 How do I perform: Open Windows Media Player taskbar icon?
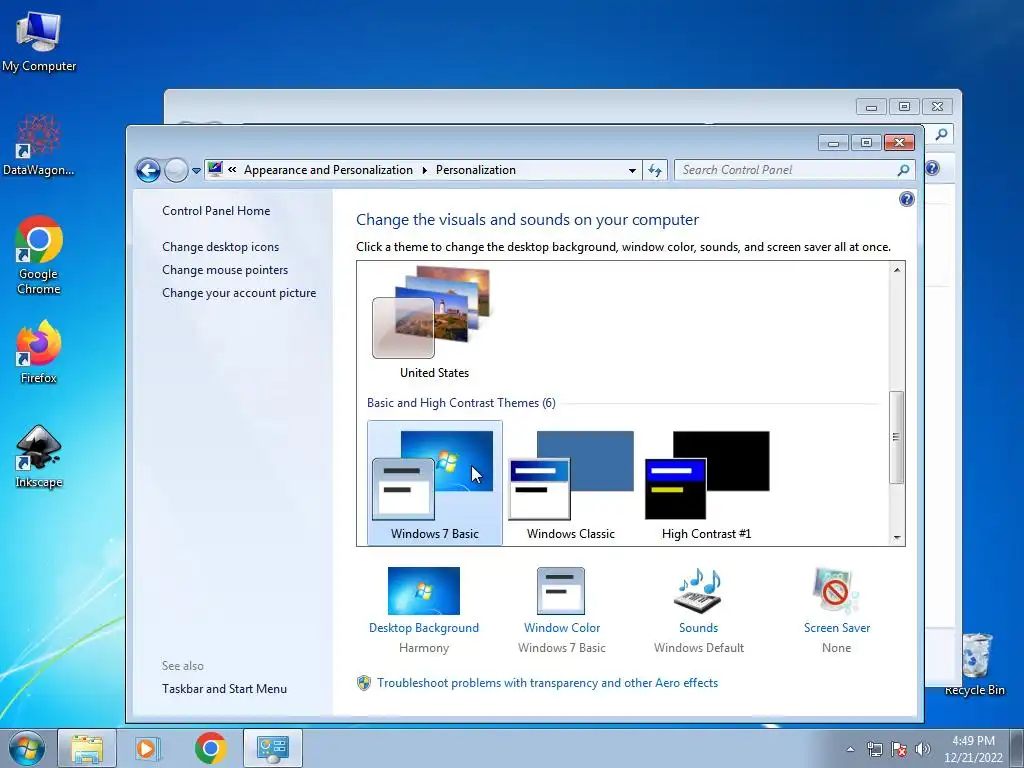pos(147,748)
